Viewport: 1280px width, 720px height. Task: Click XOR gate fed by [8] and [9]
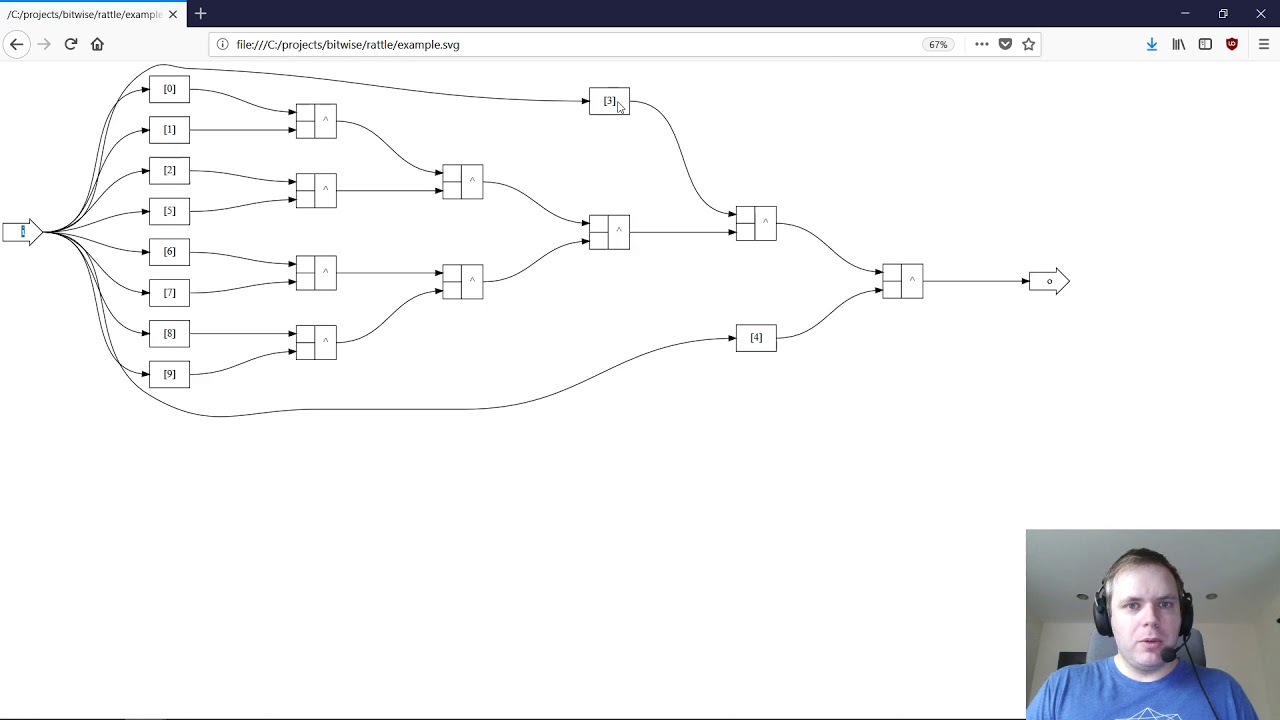[316, 342]
